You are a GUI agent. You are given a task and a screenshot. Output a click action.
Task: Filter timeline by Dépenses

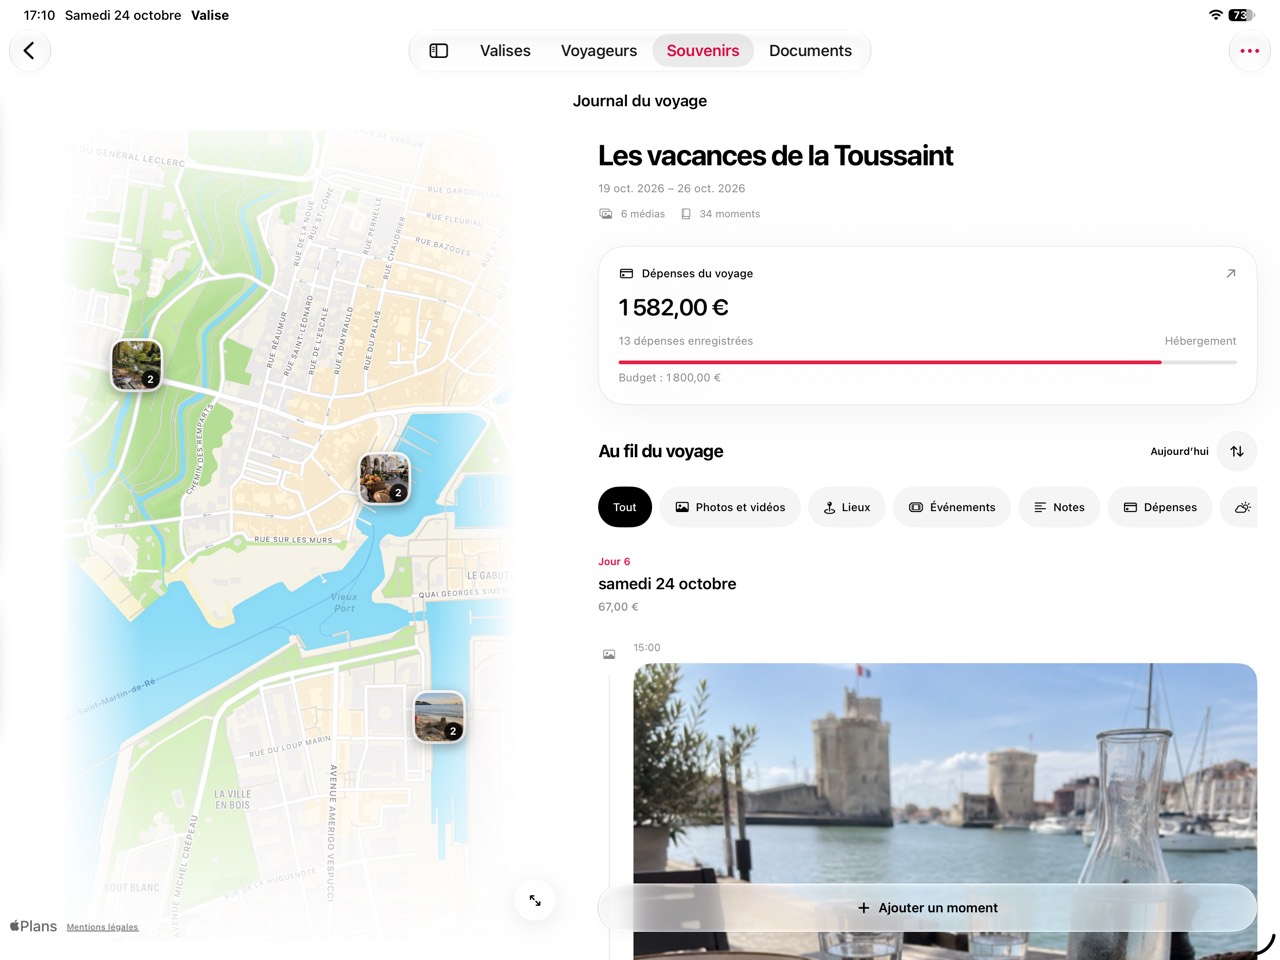pos(1160,507)
